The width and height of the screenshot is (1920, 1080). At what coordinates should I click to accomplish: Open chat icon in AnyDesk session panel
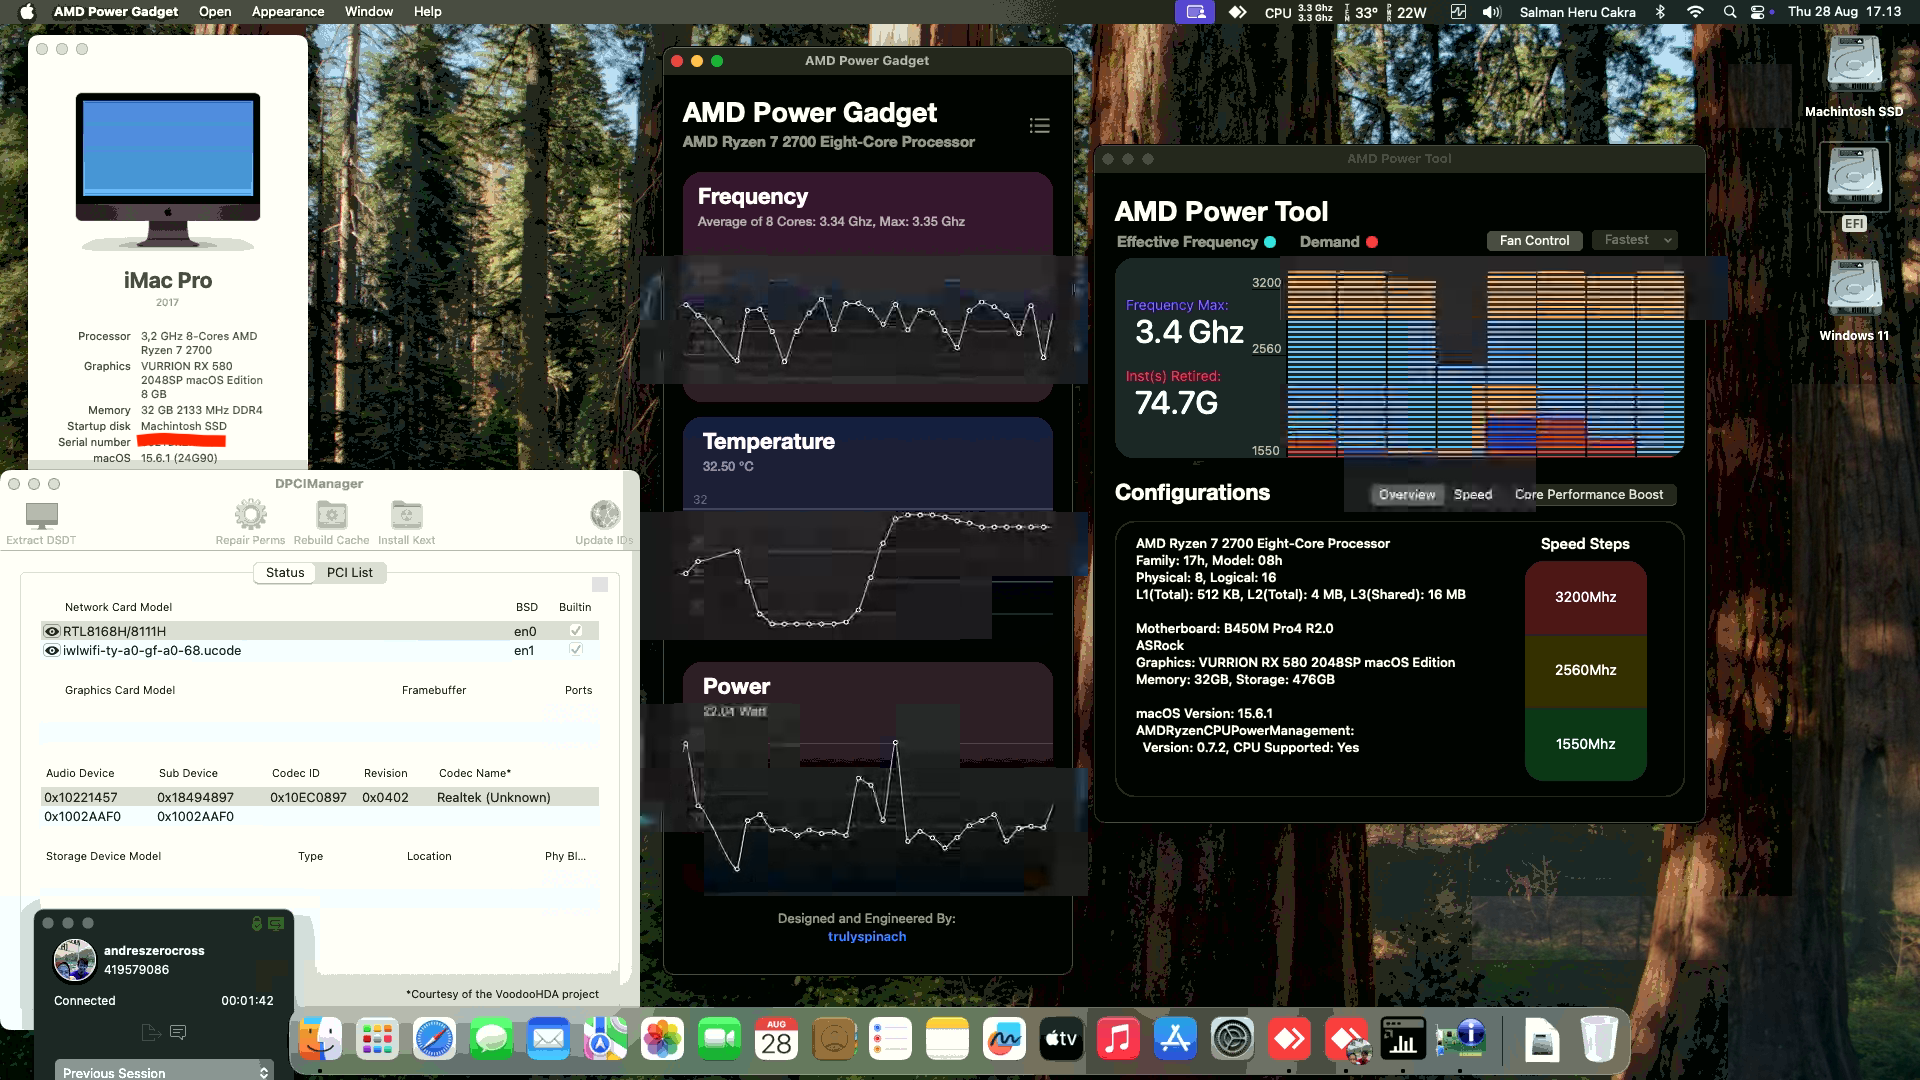[178, 1032]
